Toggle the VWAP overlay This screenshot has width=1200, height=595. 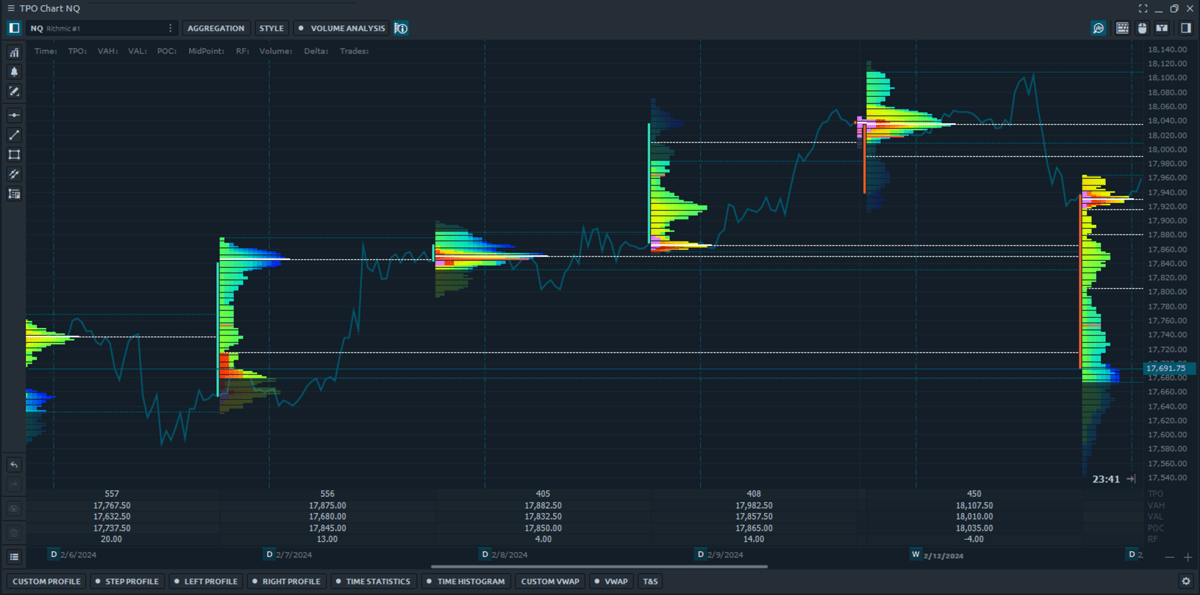[x=610, y=581]
